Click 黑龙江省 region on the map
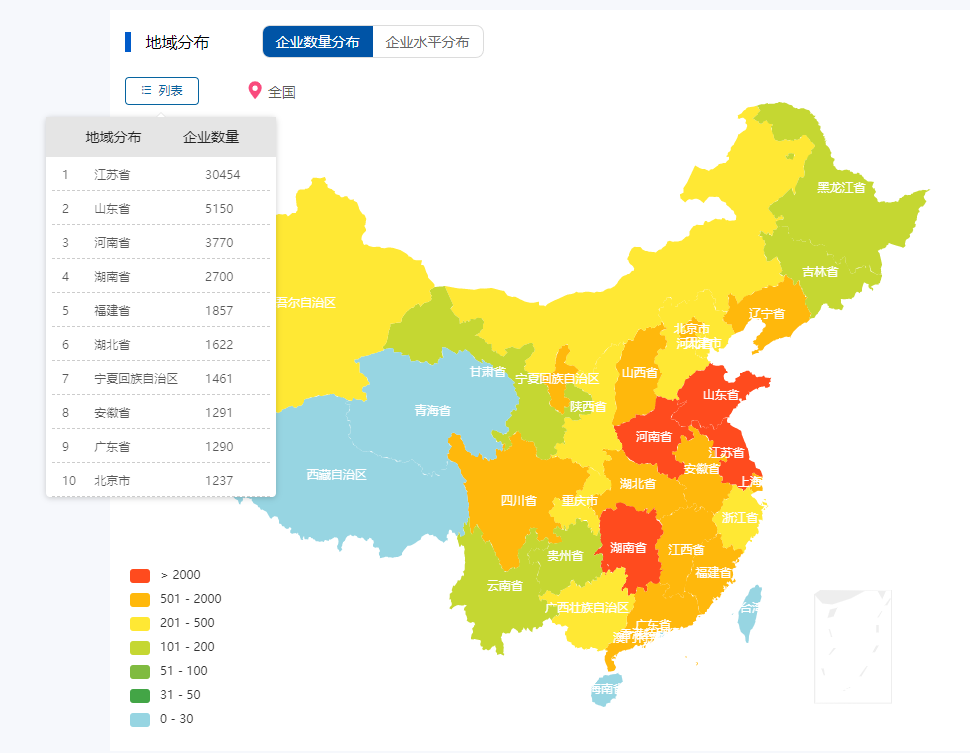The height and width of the screenshot is (753, 970). (840, 187)
